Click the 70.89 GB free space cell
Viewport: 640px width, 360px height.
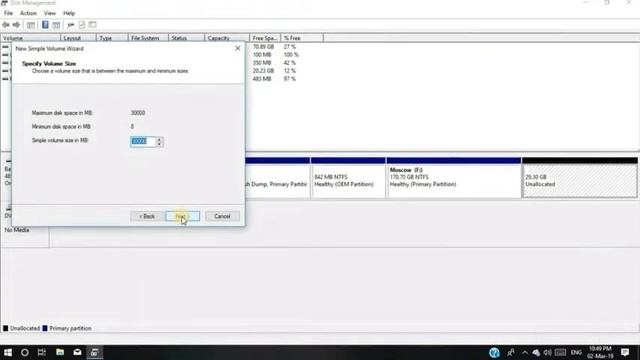[x=263, y=47]
